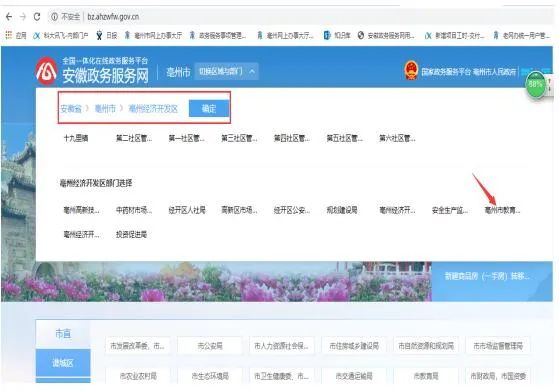Click the green 88% floating badge

pyautogui.click(x=535, y=84)
